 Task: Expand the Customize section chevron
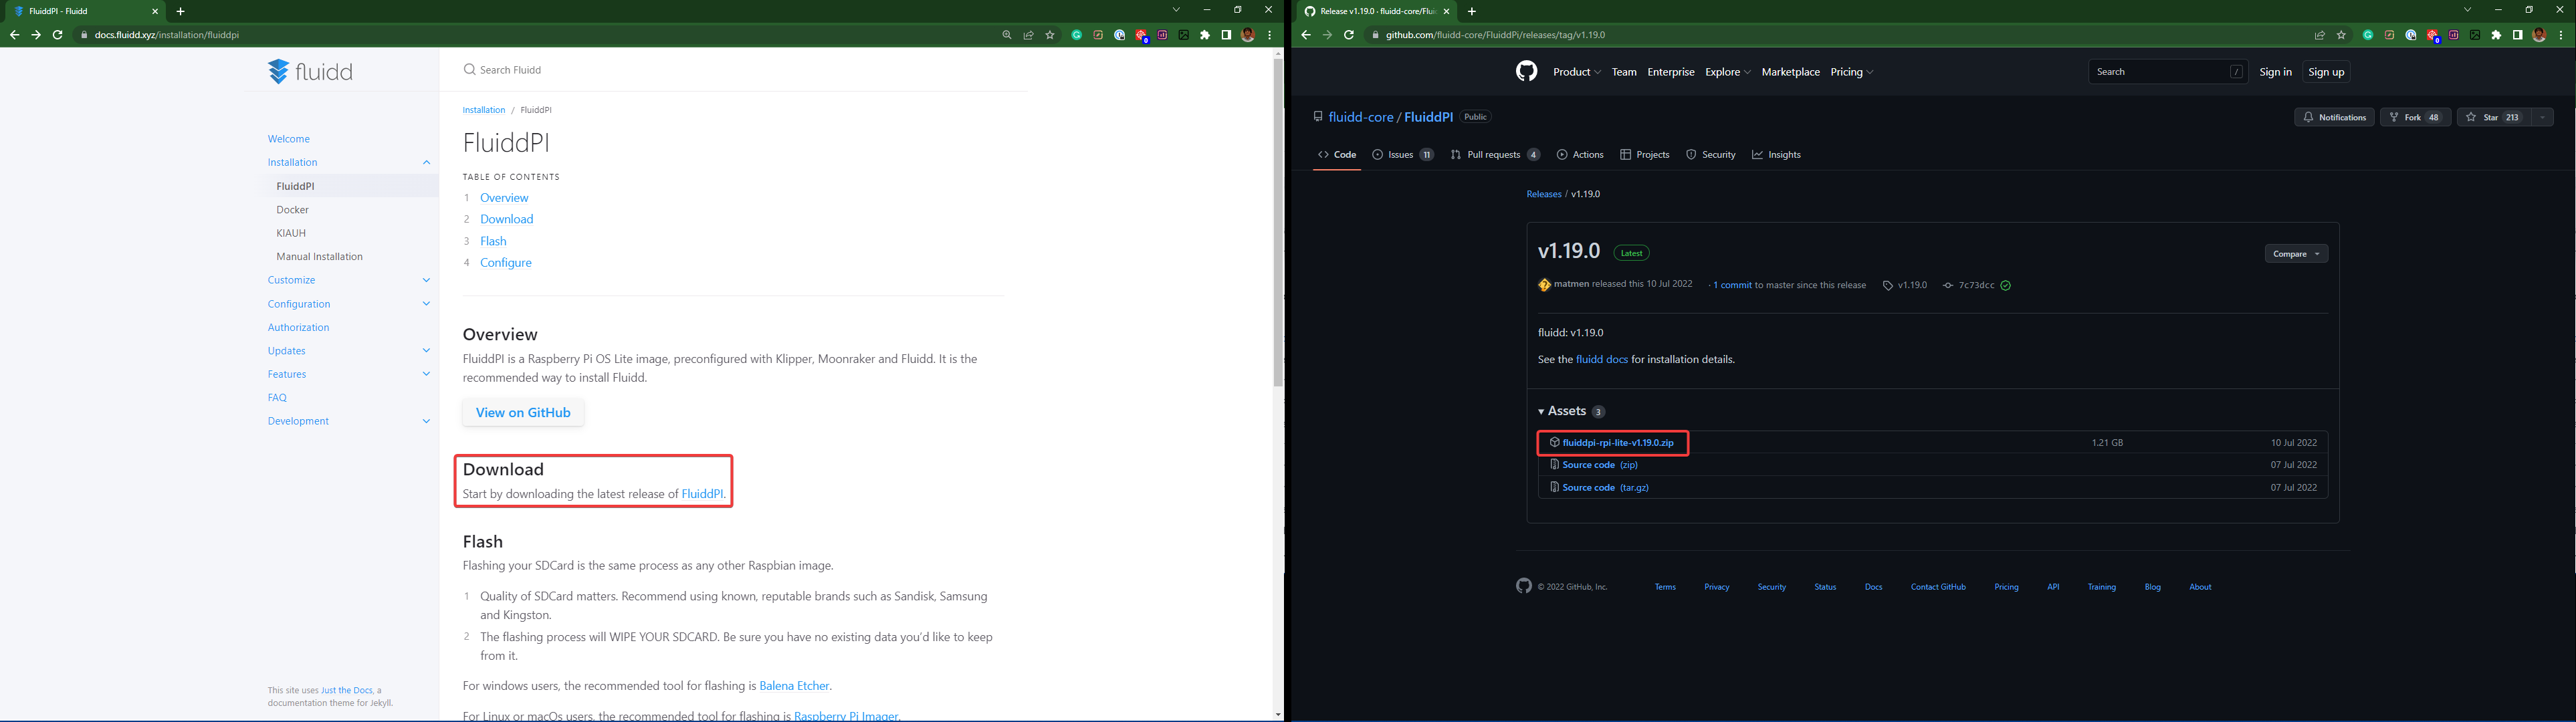tap(426, 280)
